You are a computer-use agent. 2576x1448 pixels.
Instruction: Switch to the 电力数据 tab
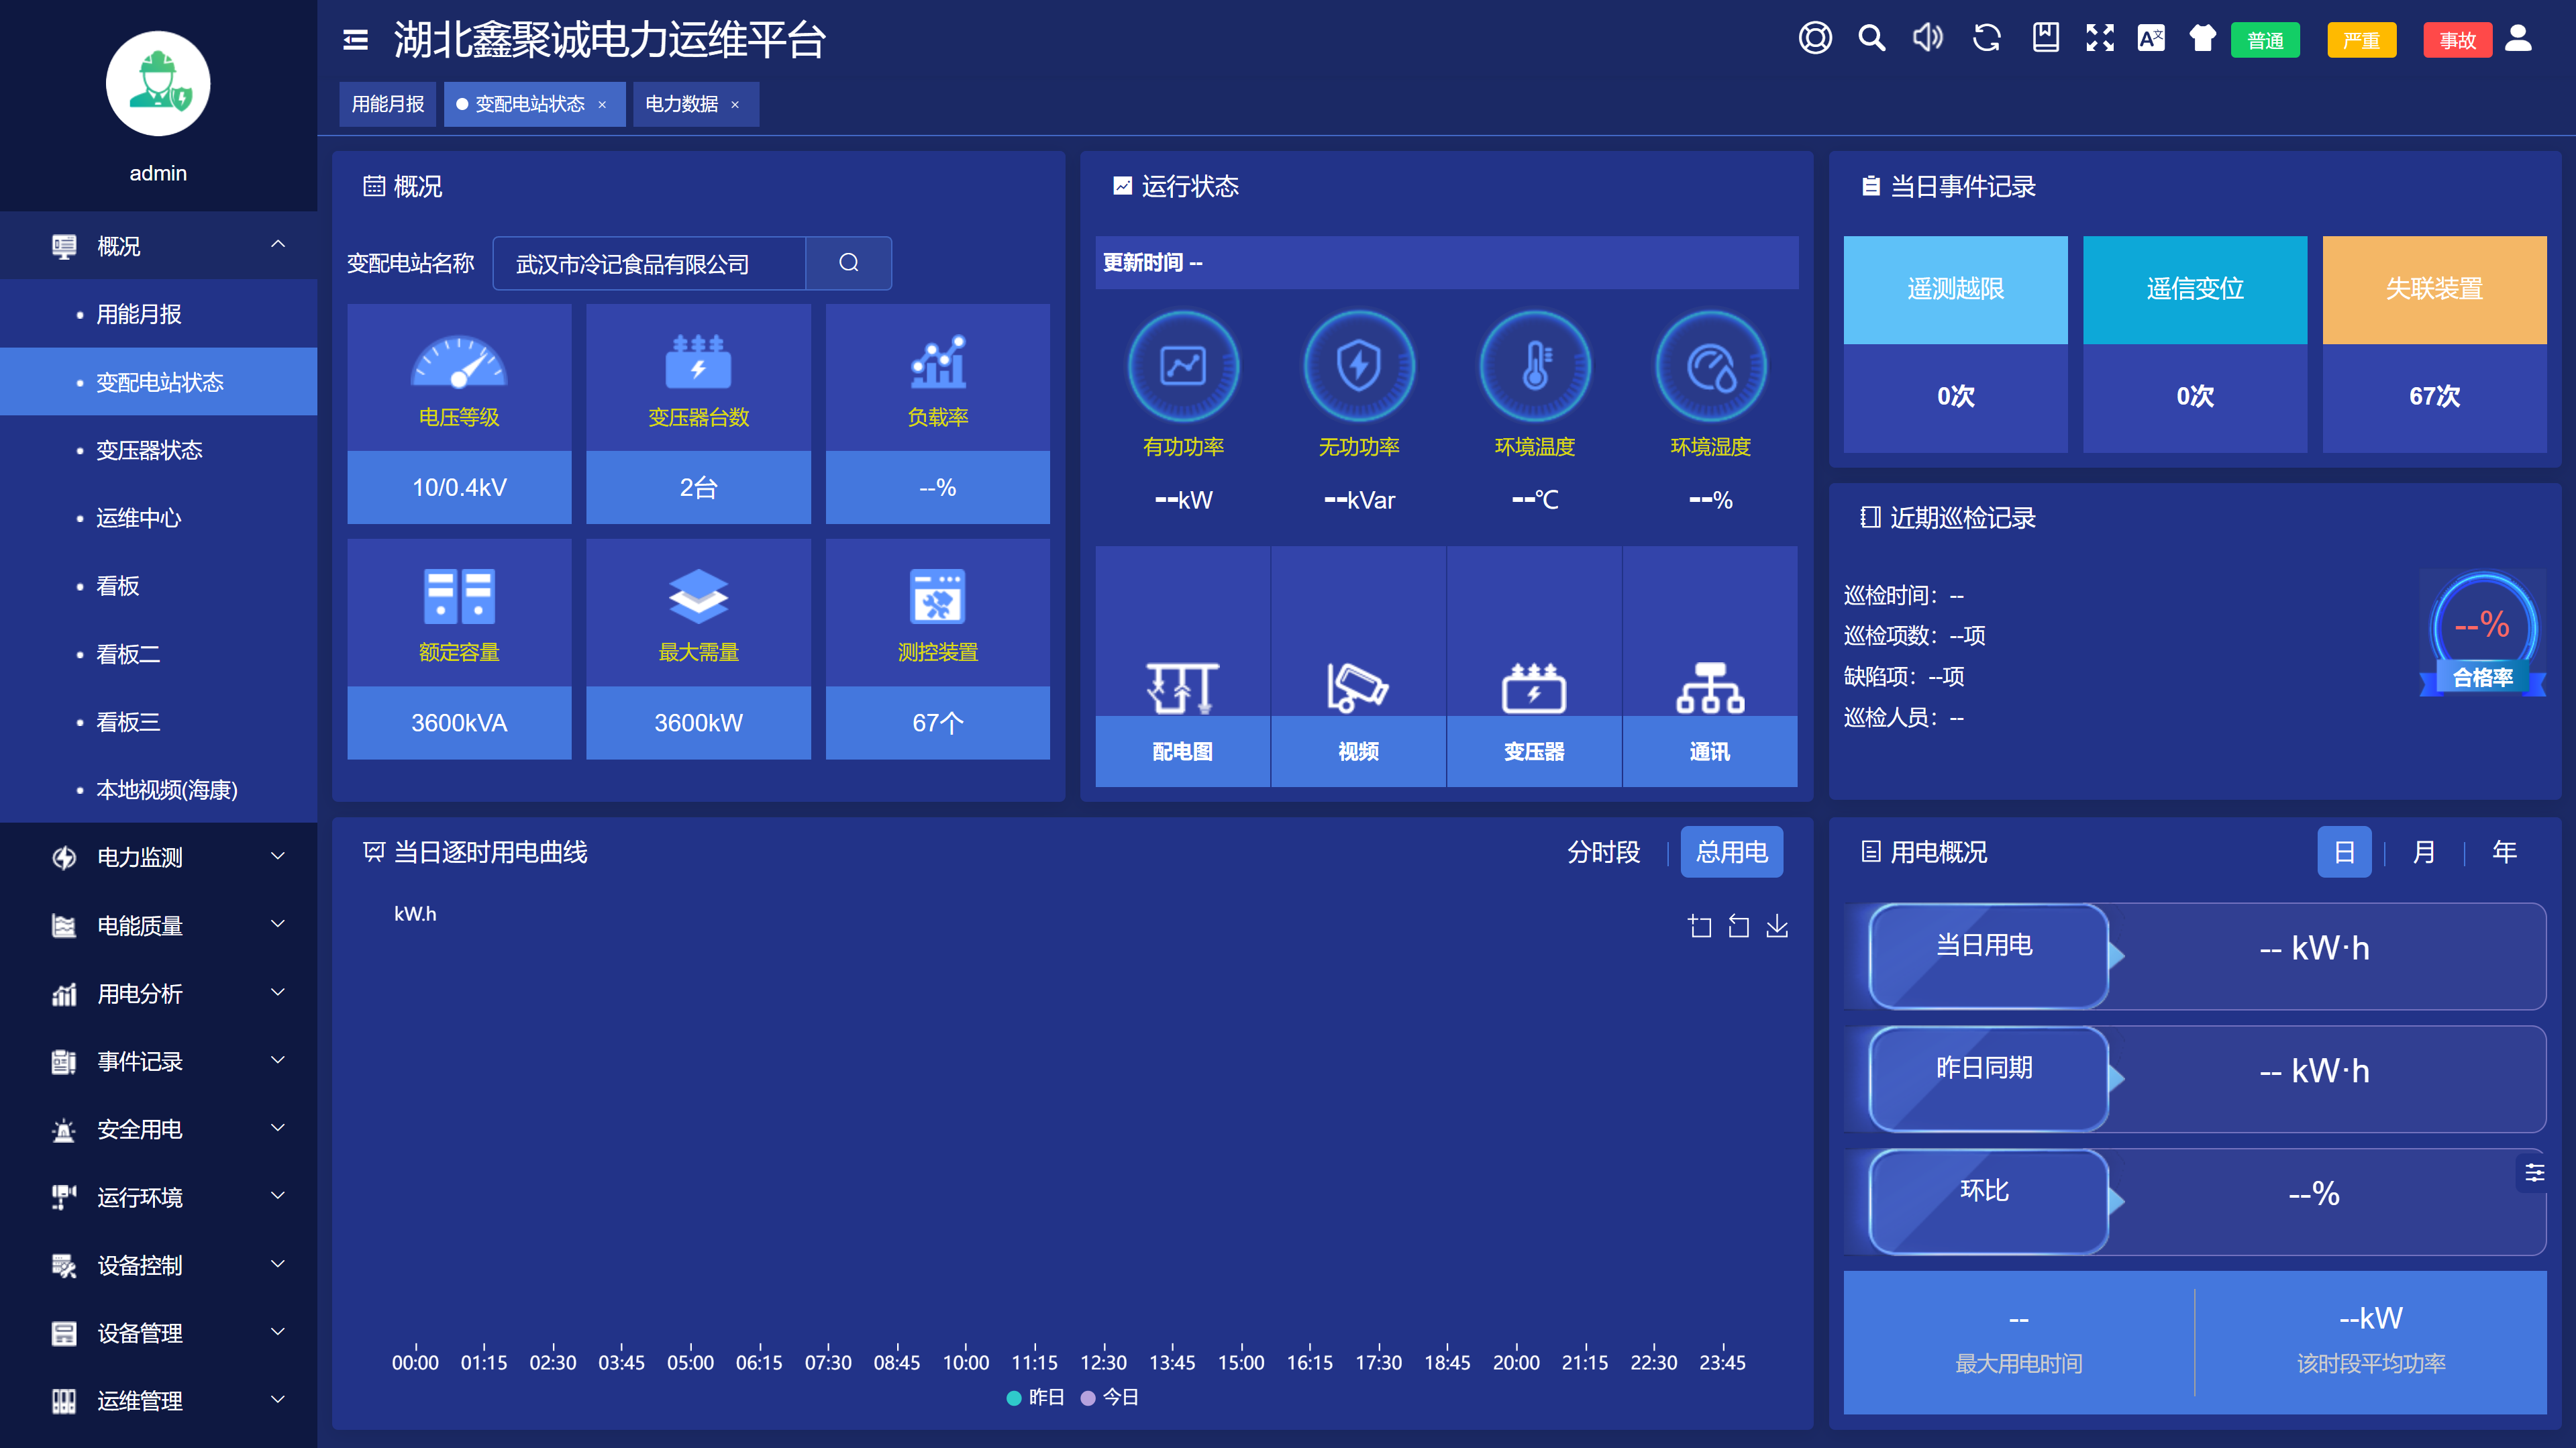pyautogui.click(x=682, y=104)
